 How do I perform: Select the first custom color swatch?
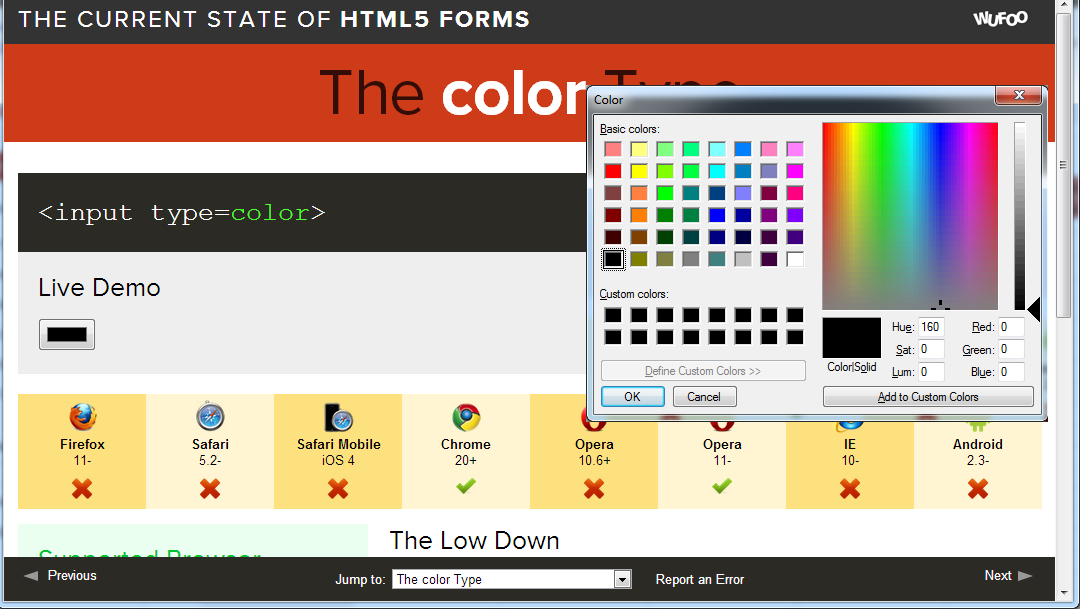(x=613, y=315)
